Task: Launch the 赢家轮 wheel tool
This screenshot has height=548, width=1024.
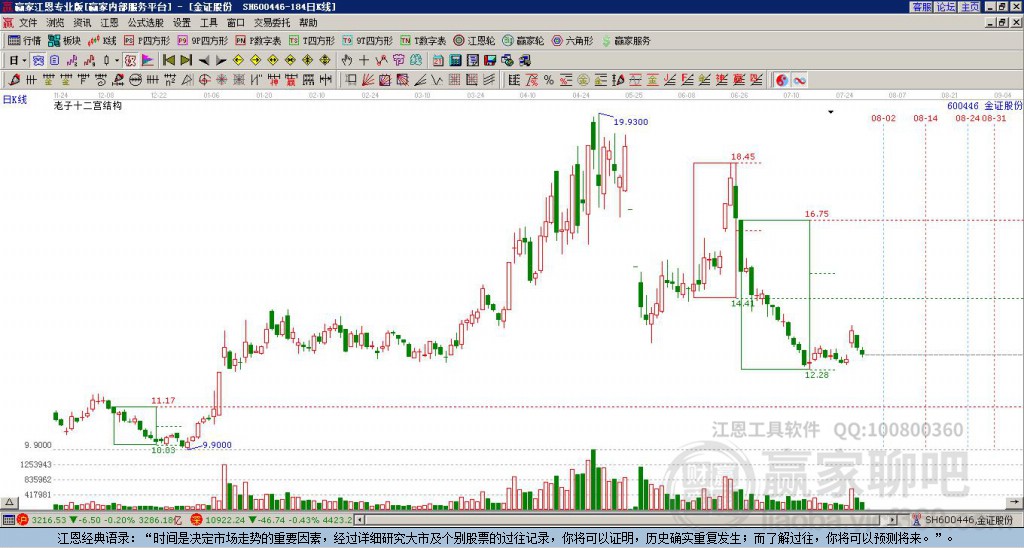Action: pyautogui.click(x=523, y=40)
